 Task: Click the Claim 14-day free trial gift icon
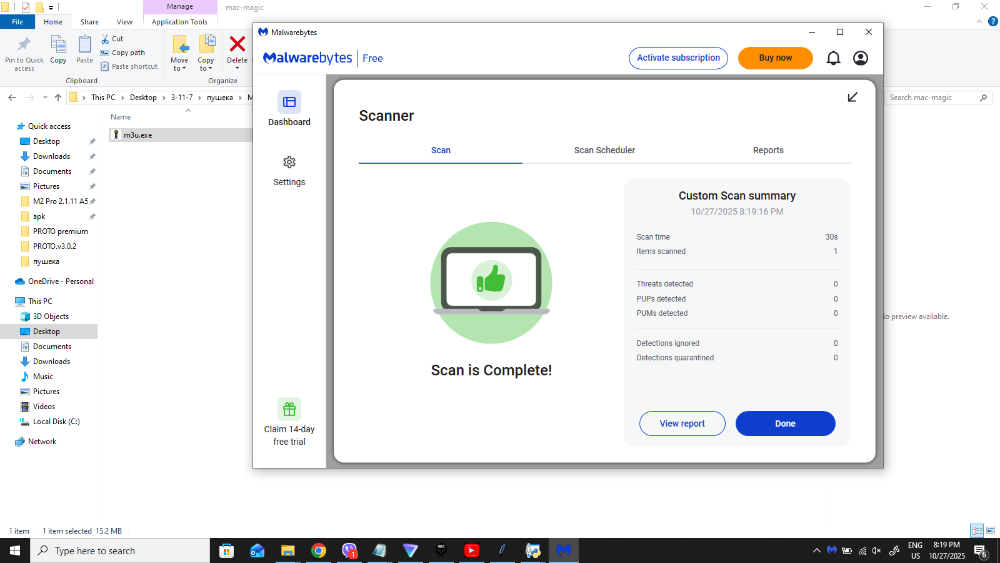click(289, 409)
